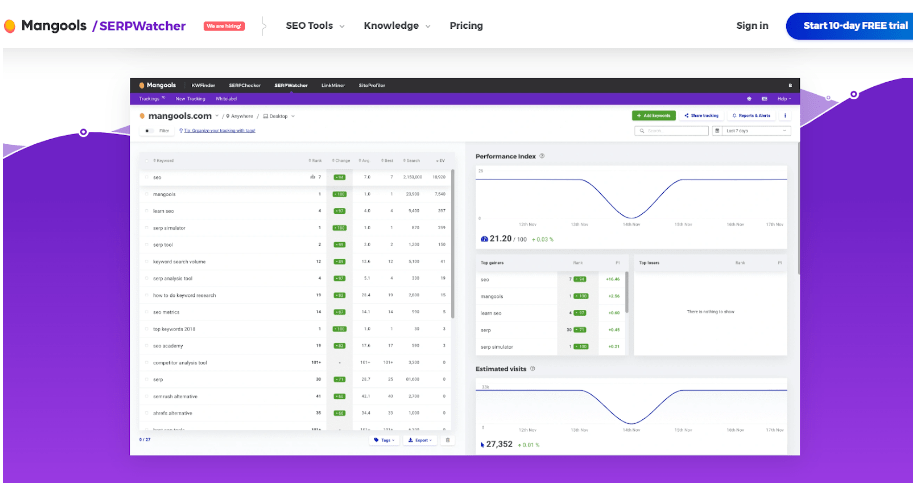Click the green Add keywords button
The height and width of the screenshot is (487, 916).
(x=654, y=116)
